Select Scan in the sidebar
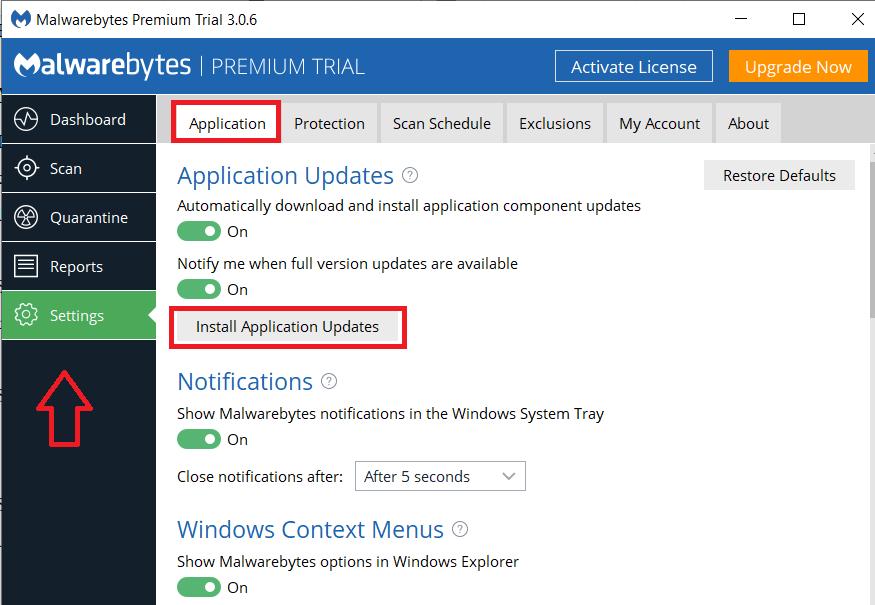 pyautogui.click(x=79, y=168)
